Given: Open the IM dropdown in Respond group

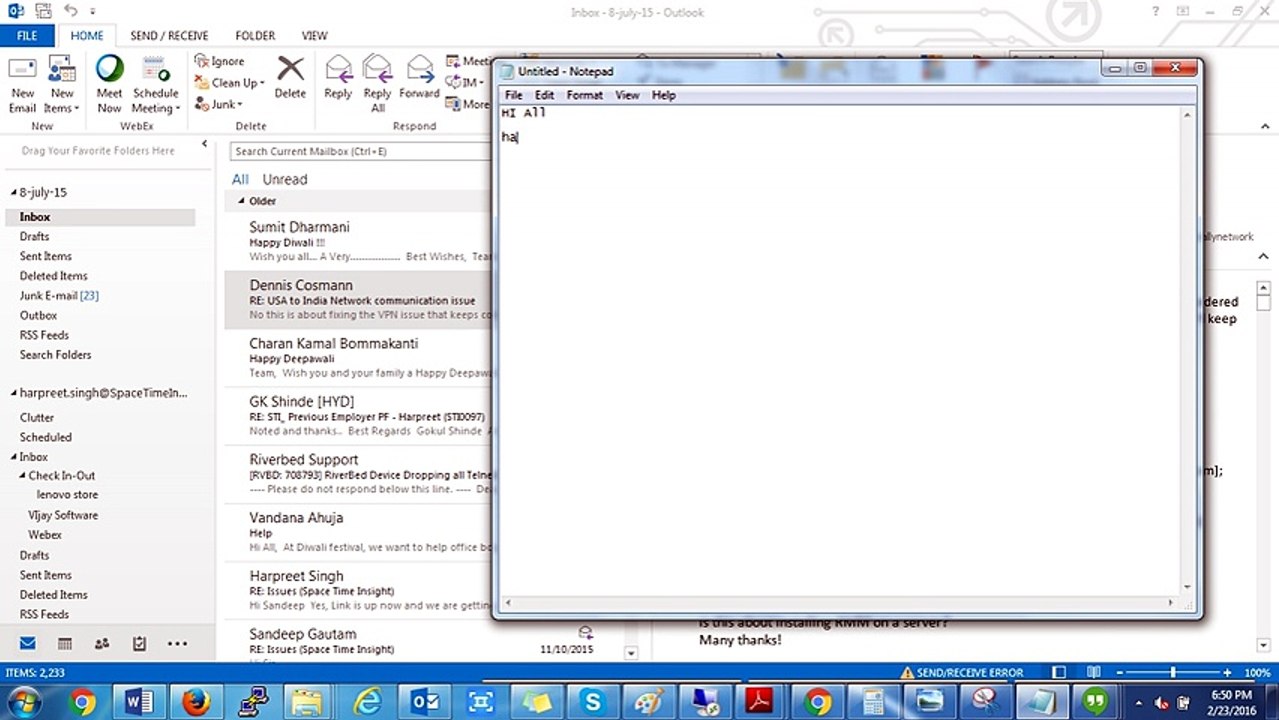Looking at the screenshot, I should coord(465,83).
